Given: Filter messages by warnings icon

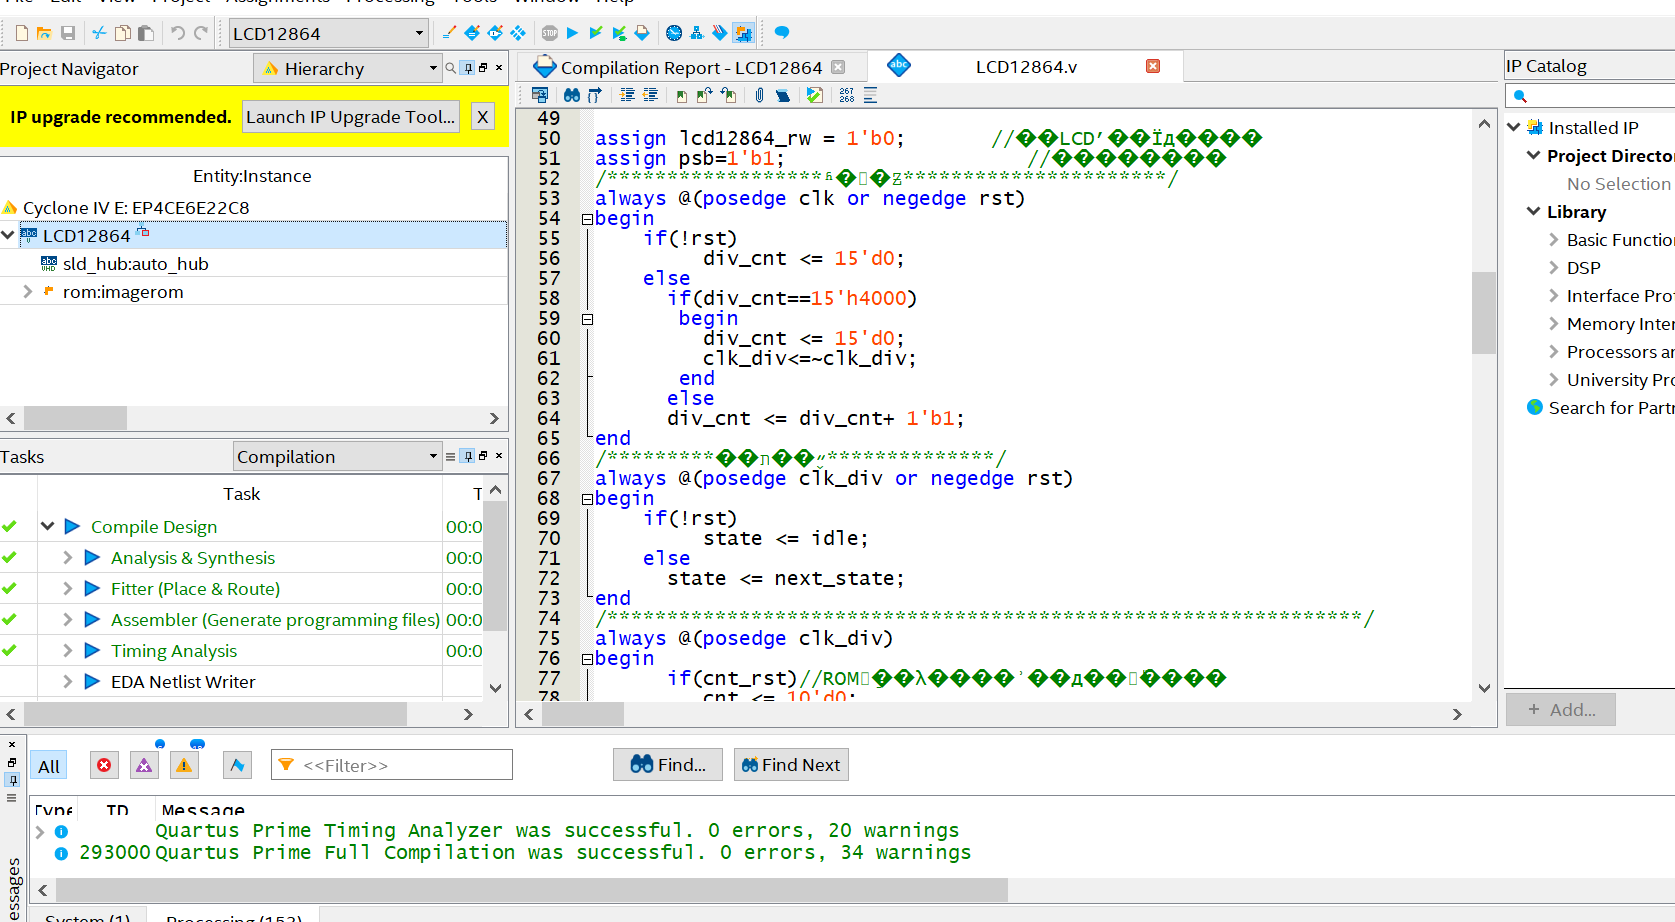Looking at the screenshot, I should [184, 765].
